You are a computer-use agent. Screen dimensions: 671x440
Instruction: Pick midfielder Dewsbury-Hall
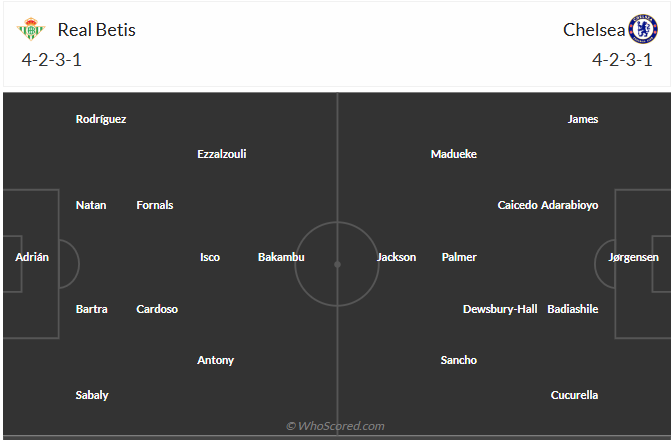(x=500, y=309)
